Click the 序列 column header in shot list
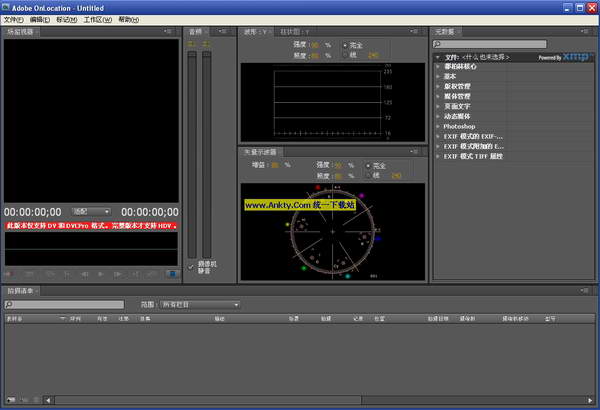Image resolution: width=600 pixels, height=410 pixels. (x=75, y=319)
